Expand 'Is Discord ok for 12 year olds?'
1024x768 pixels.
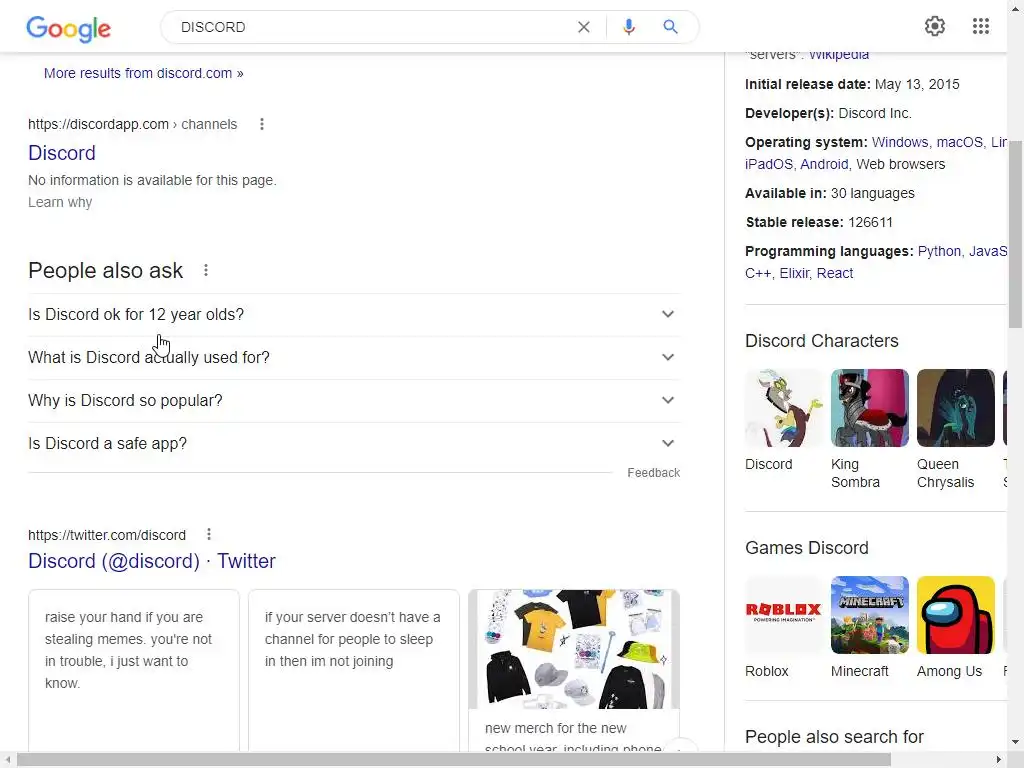[354, 315]
